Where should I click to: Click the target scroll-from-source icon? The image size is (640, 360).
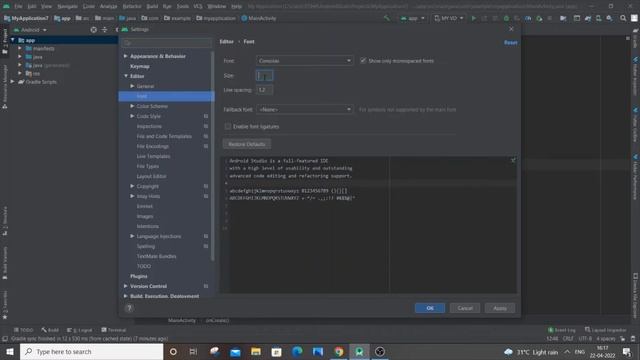(x=93, y=30)
